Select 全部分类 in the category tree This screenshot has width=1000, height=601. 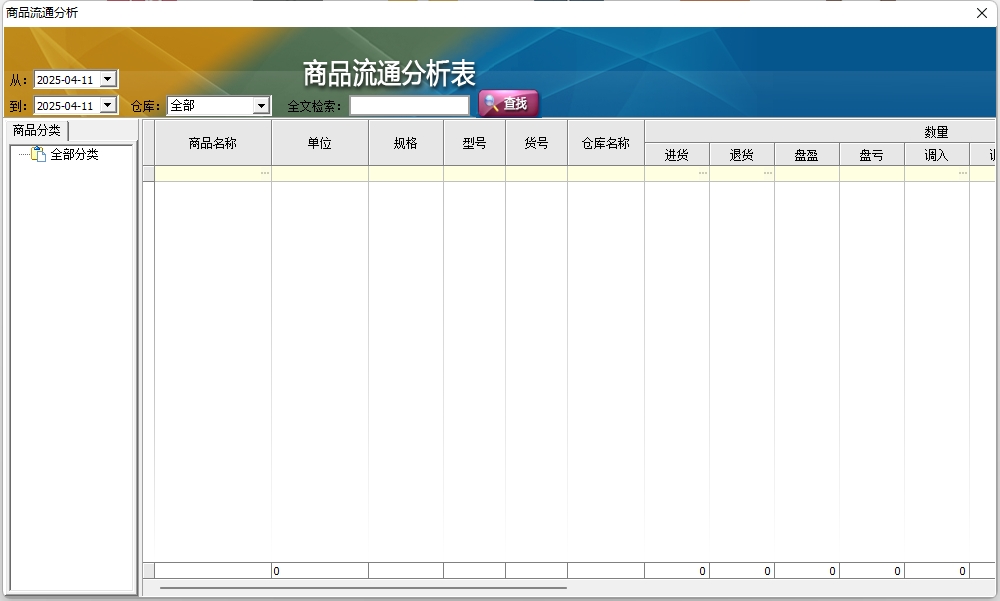(74, 155)
